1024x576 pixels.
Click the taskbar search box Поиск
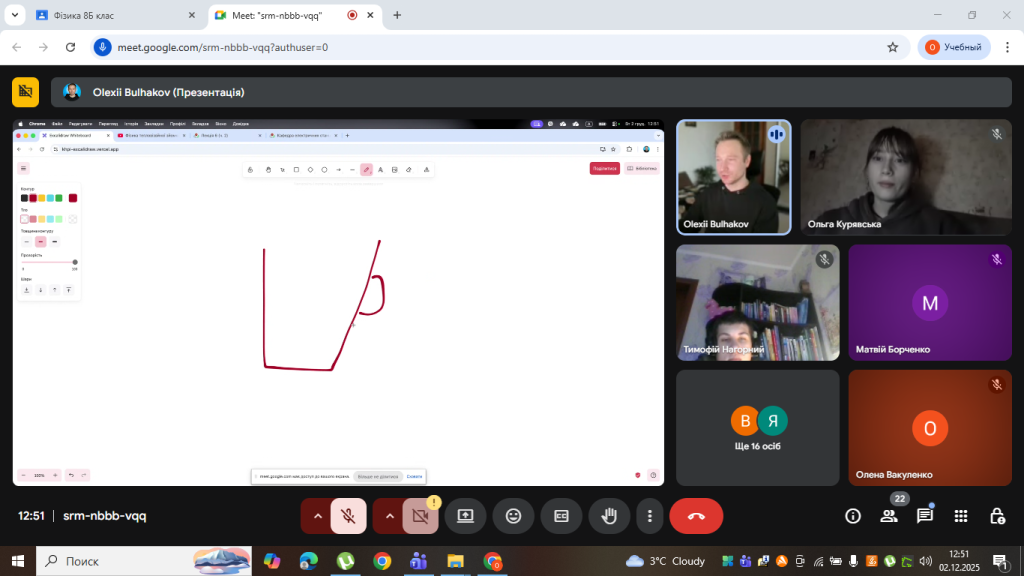coord(144,561)
